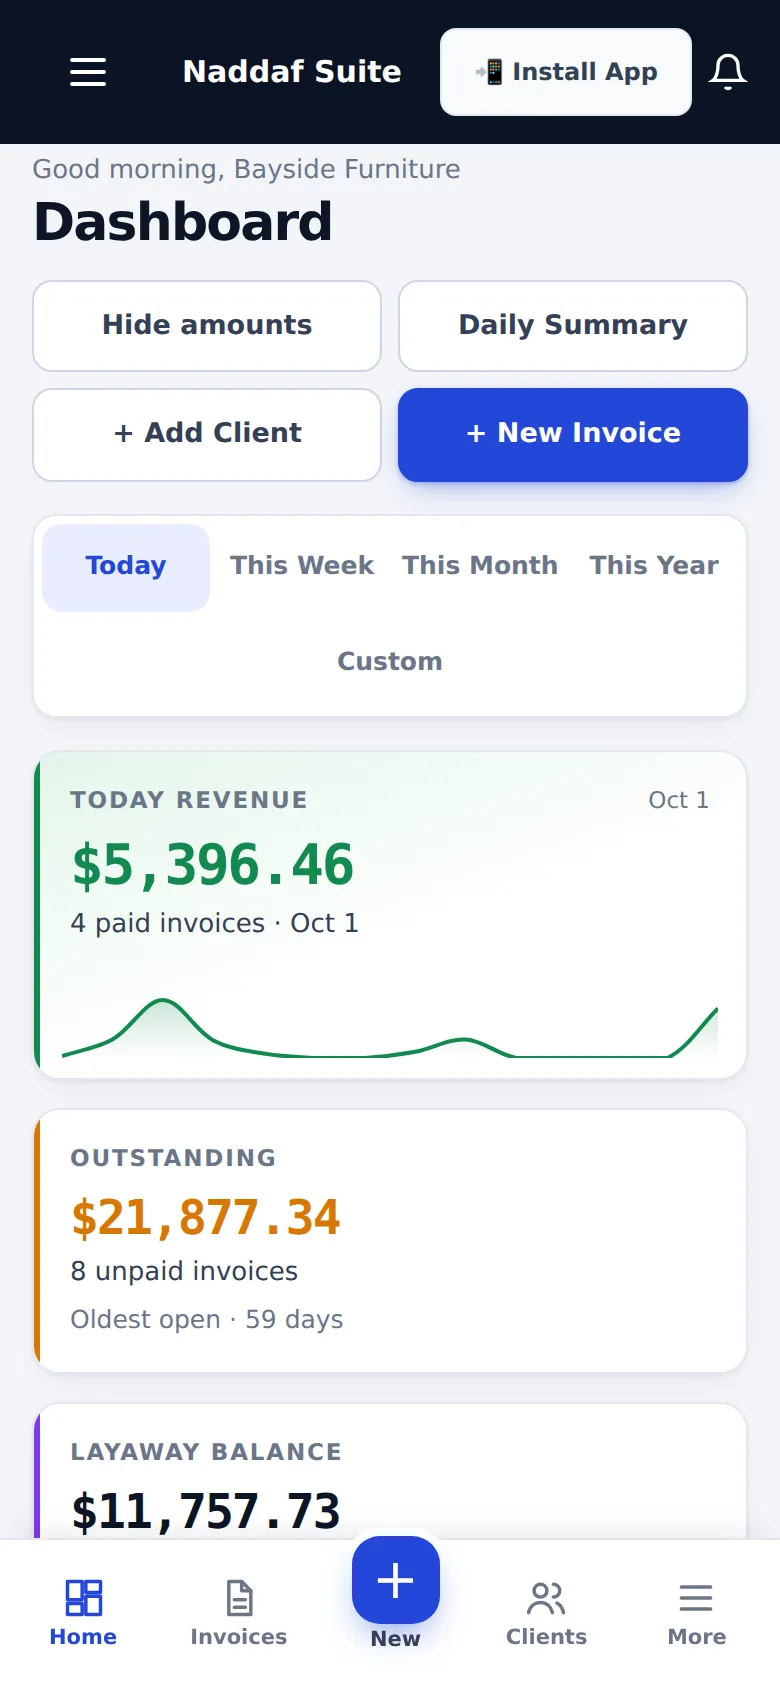Click the '8 unpaid invoices' text
This screenshot has width=780, height=1688.
[x=184, y=1271]
